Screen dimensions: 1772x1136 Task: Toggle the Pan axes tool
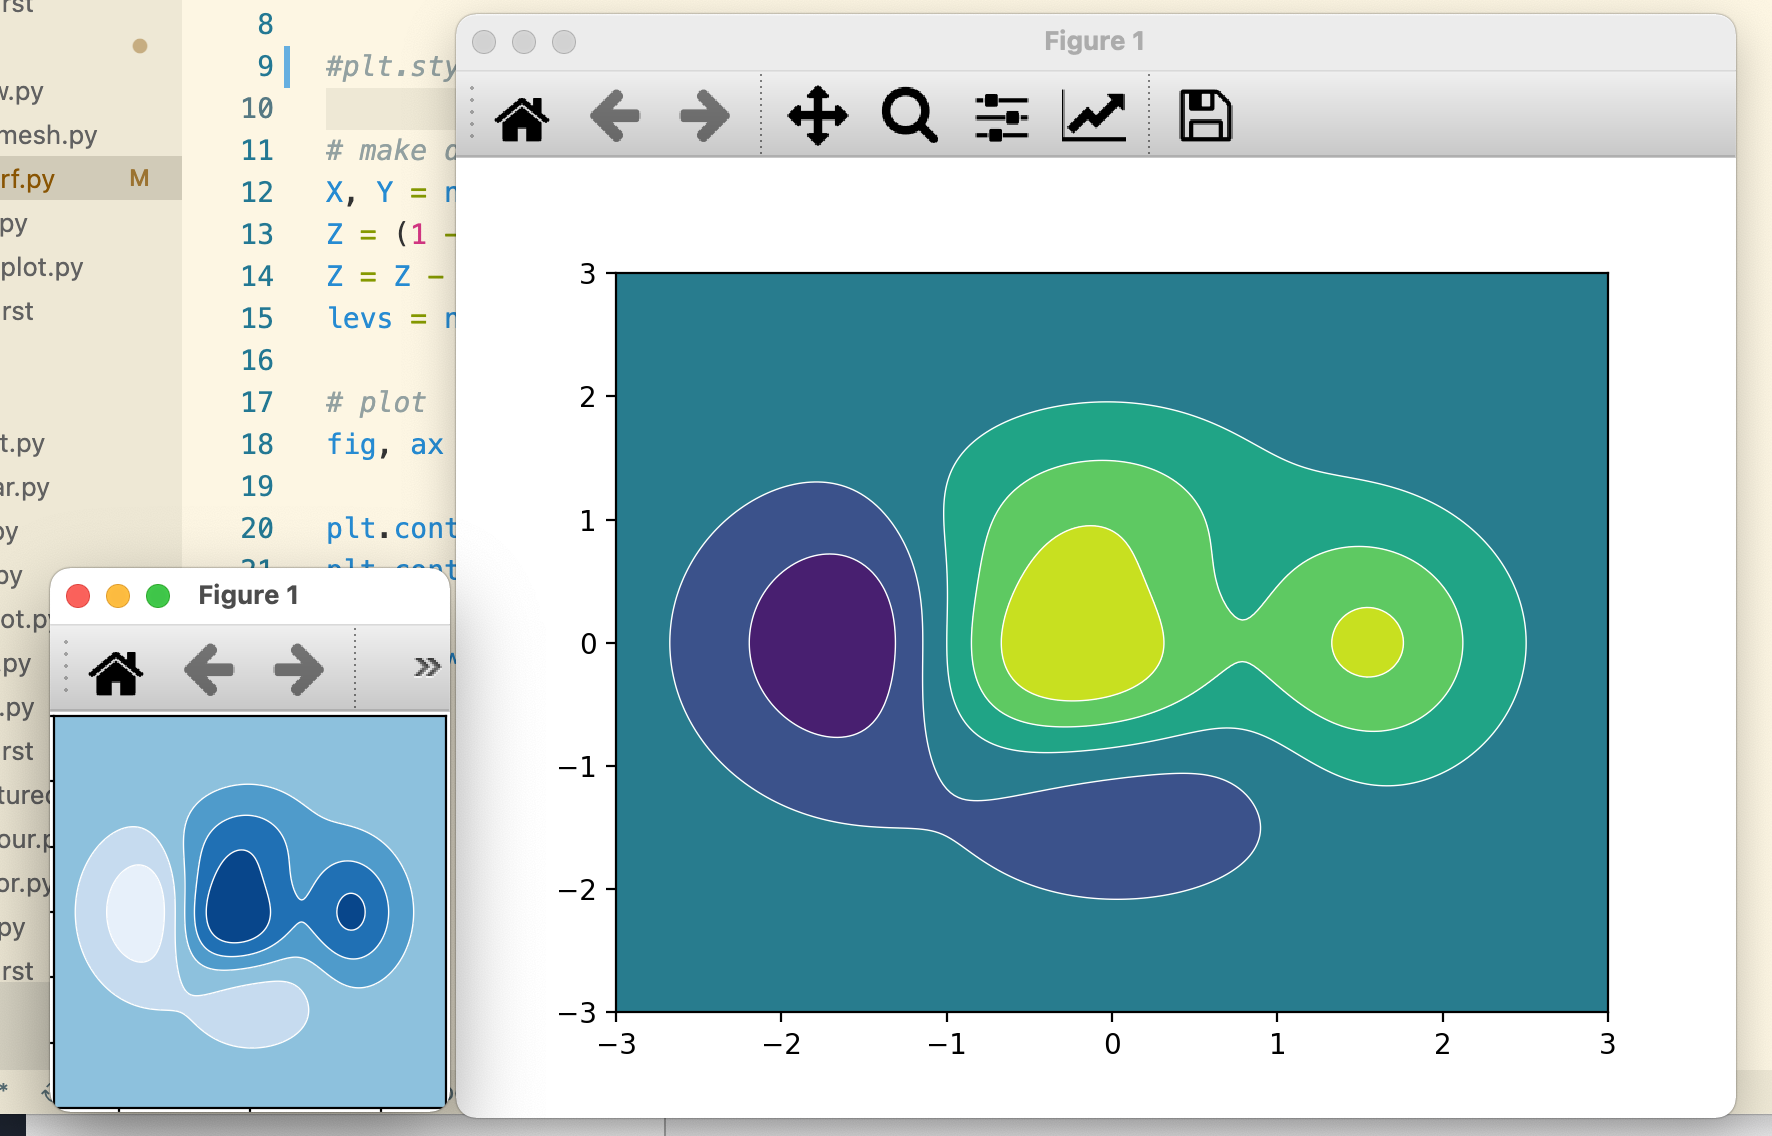817,117
